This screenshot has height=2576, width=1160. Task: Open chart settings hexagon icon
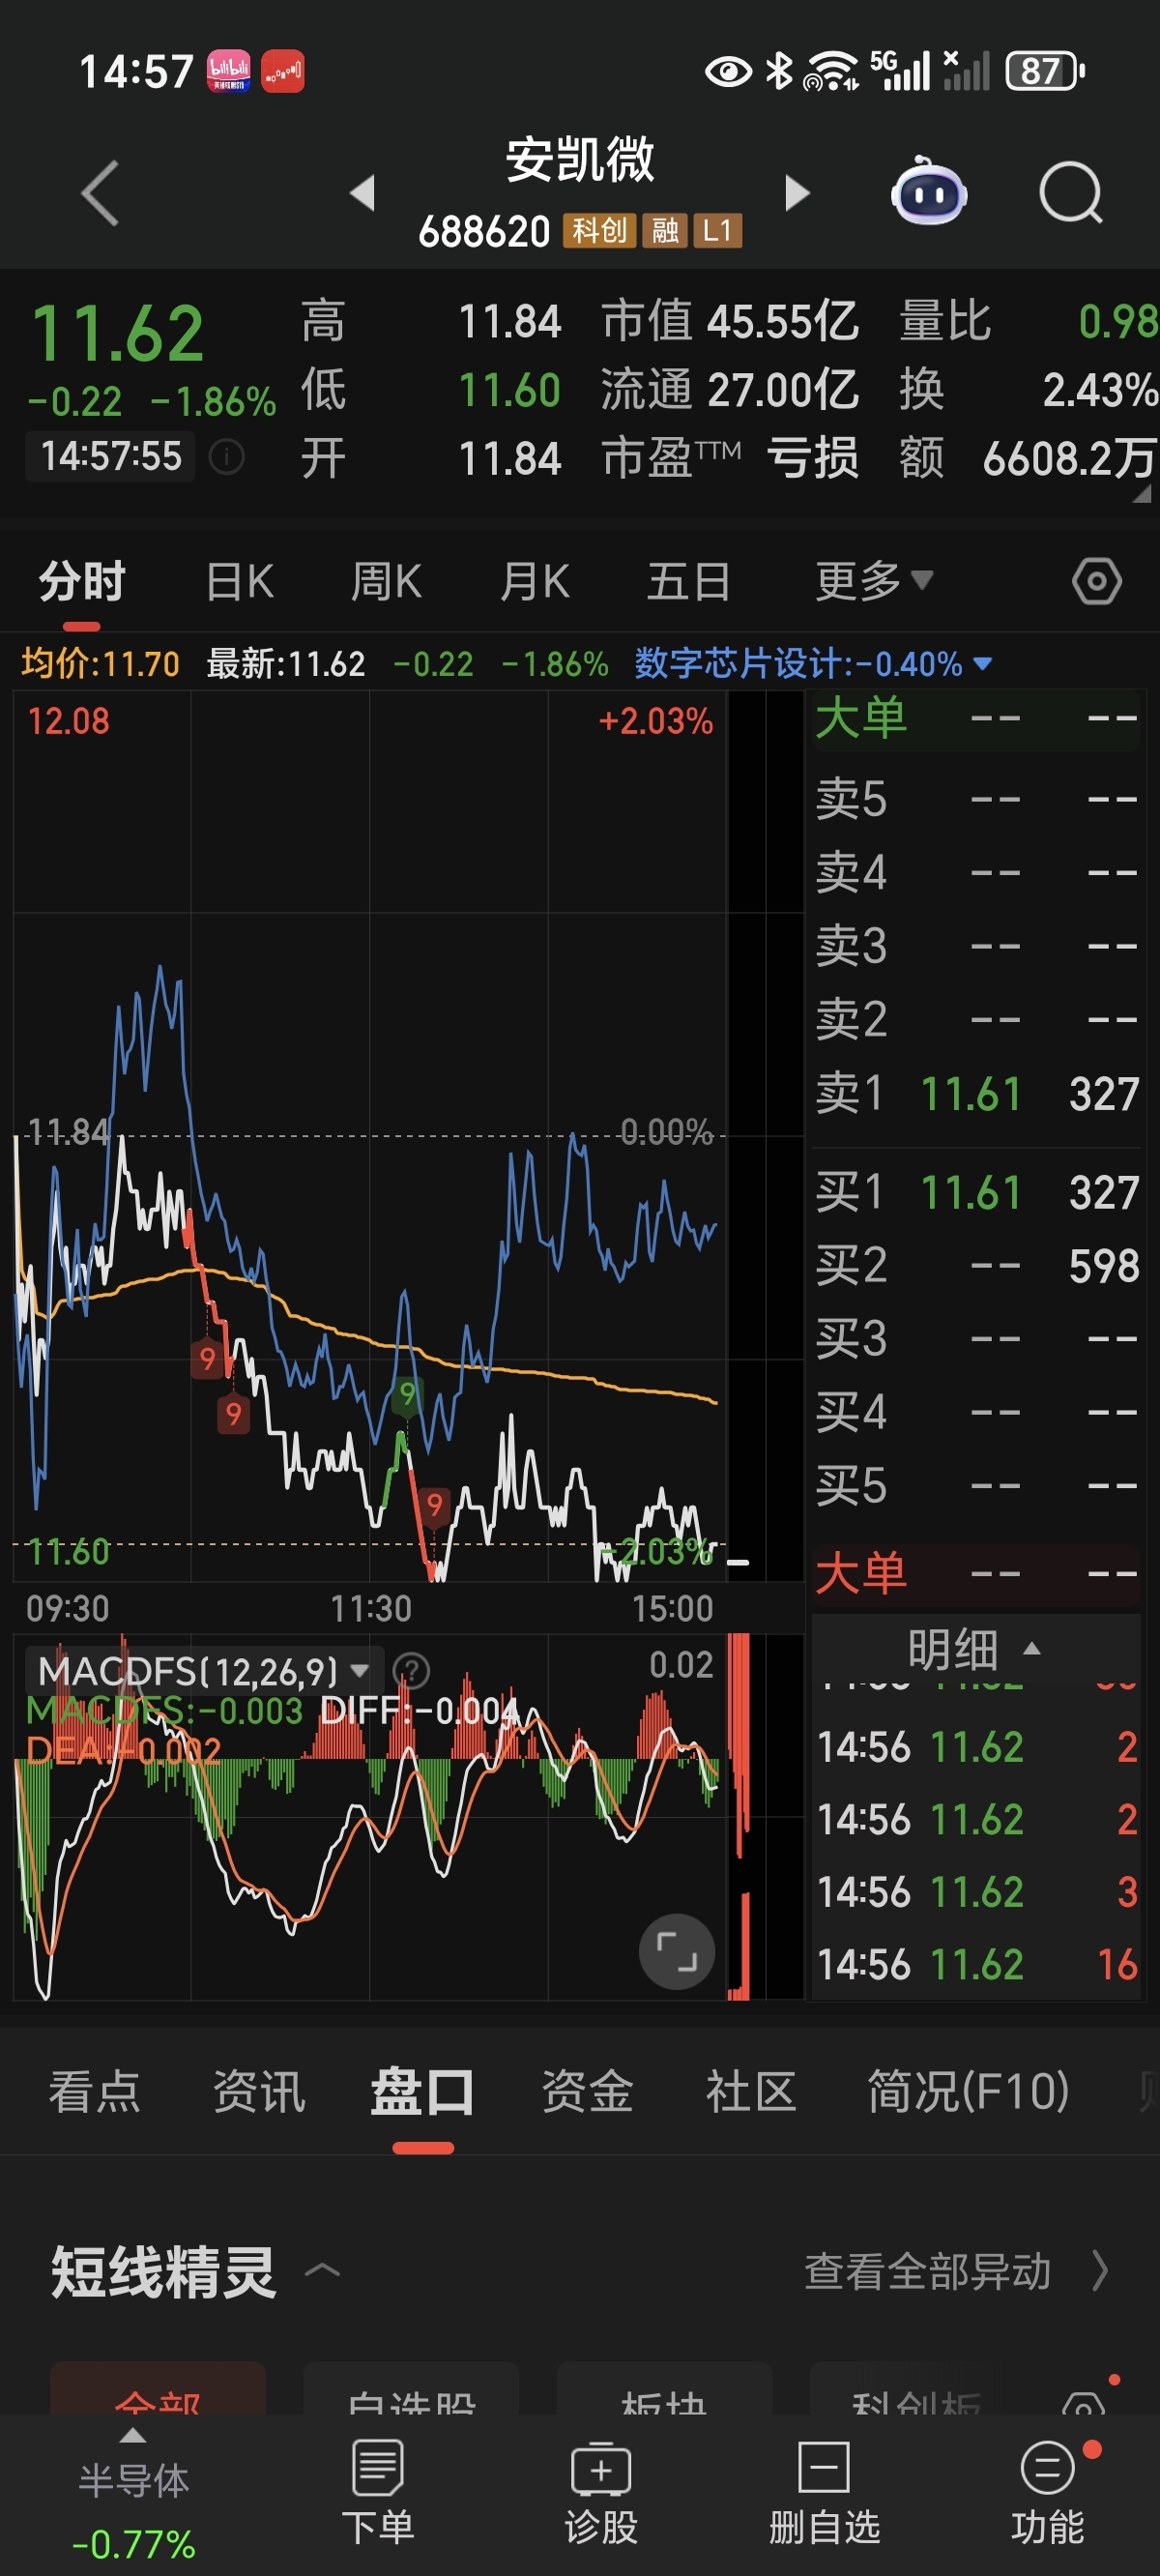[x=1096, y=581]
